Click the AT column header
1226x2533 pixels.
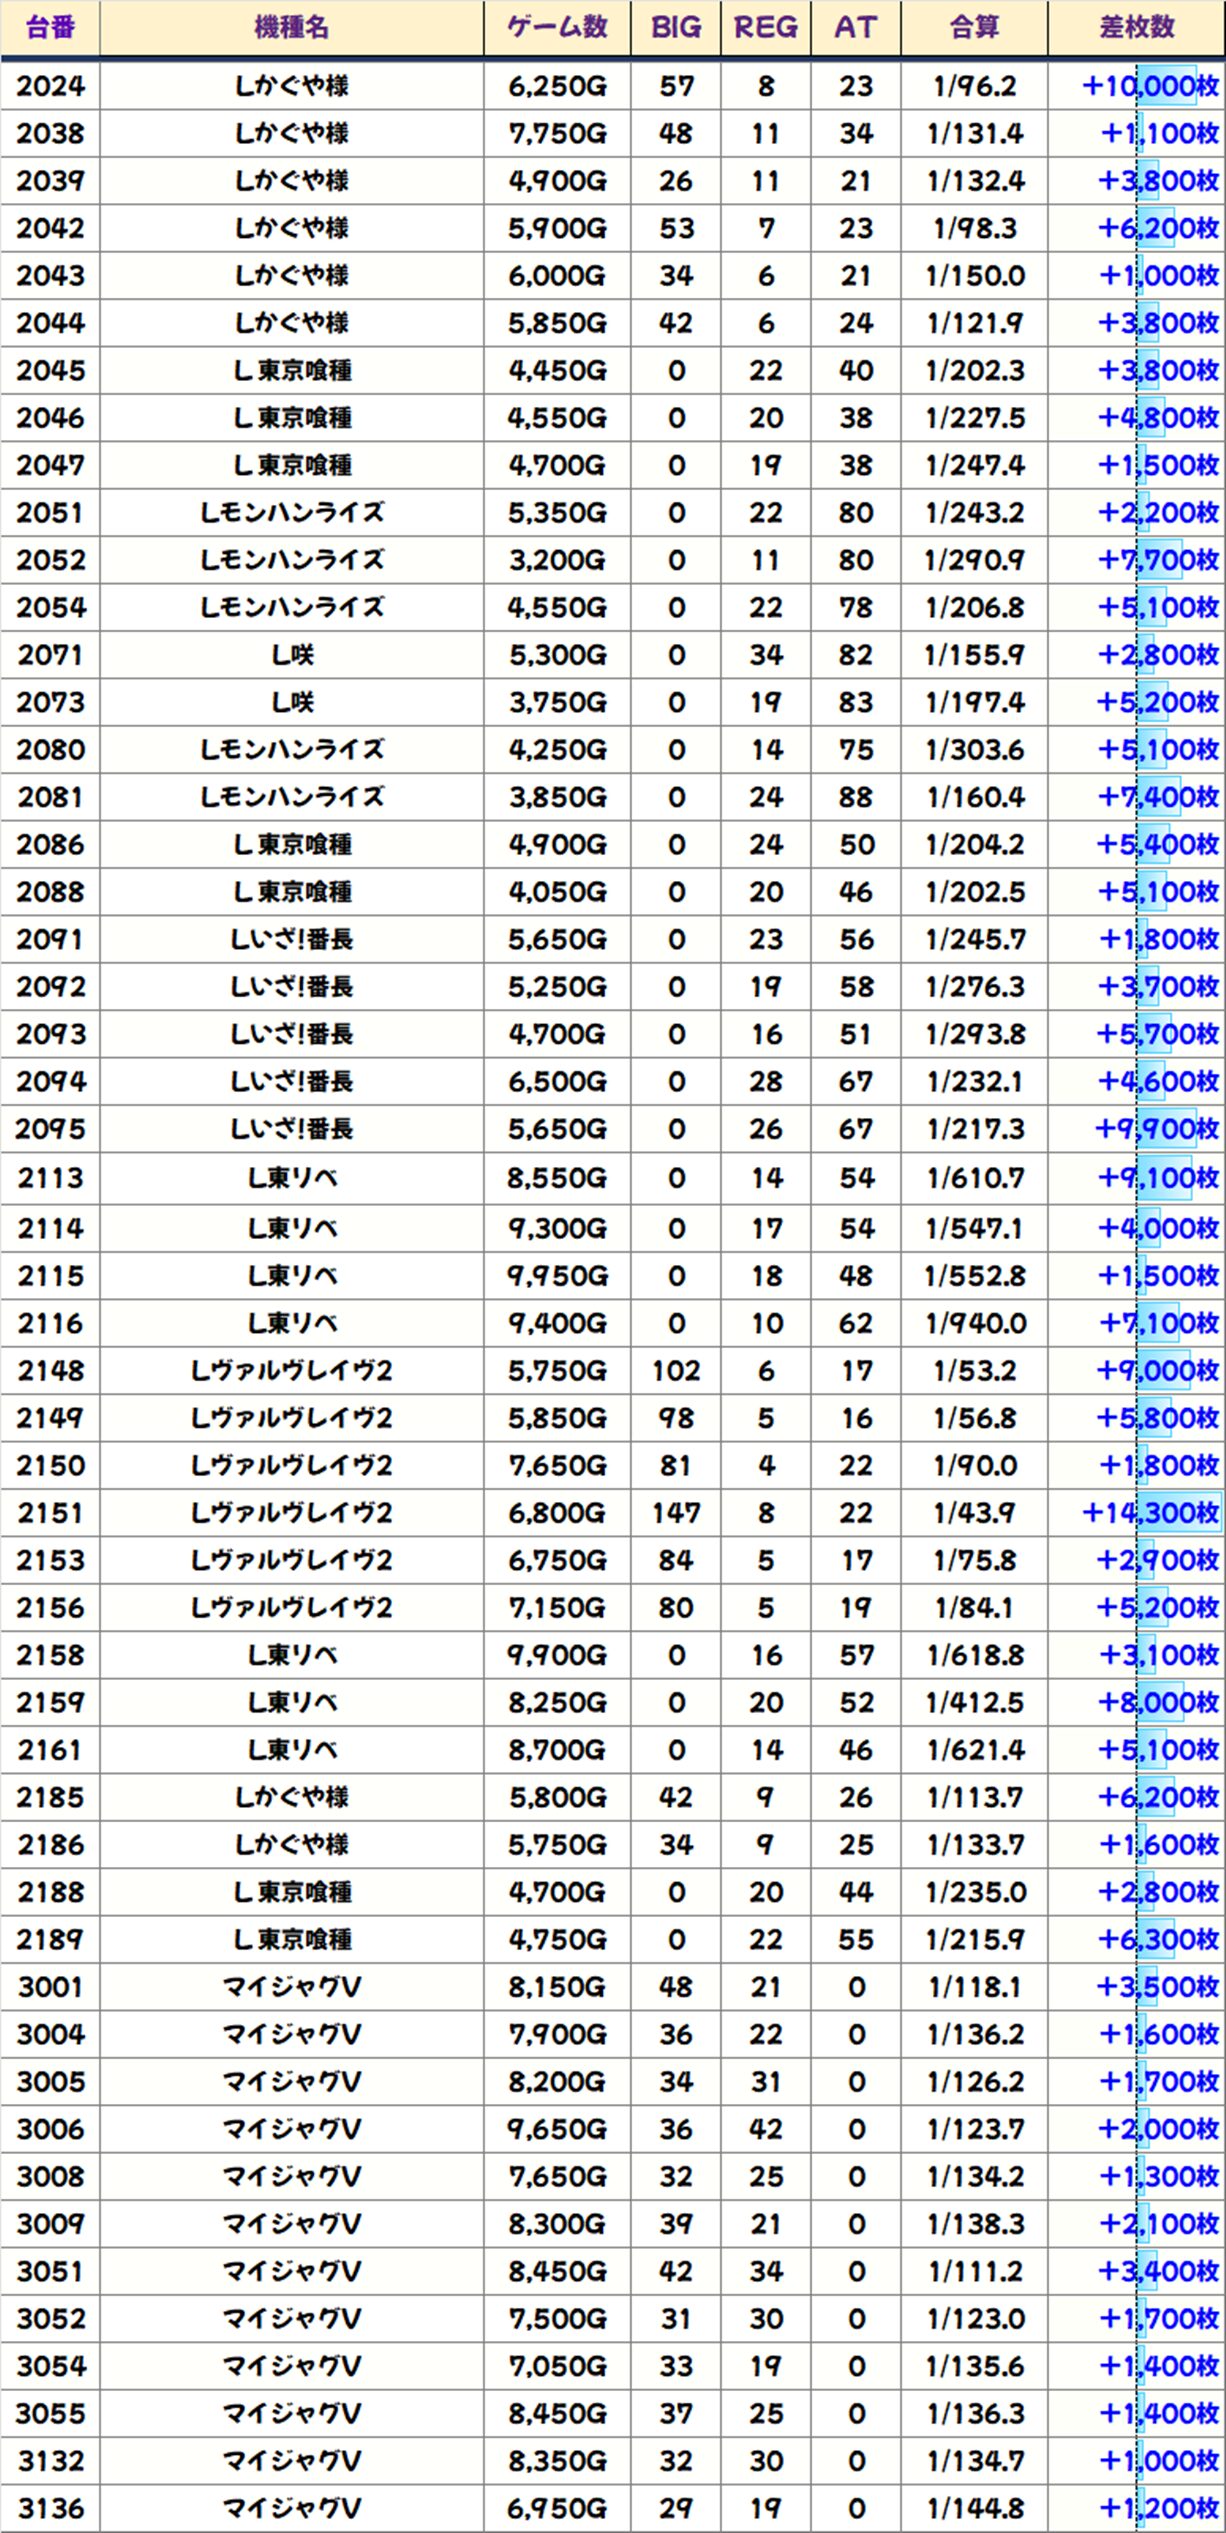click(856, 28)
